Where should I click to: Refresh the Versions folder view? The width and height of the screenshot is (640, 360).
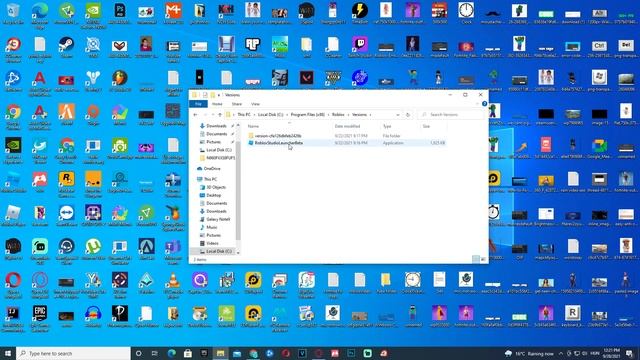[408, 115]
